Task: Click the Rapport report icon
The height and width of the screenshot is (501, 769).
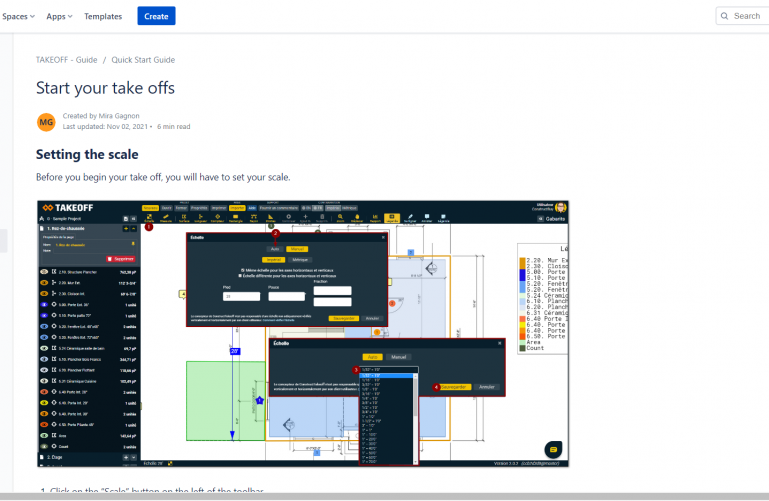Action: point(375,218)
